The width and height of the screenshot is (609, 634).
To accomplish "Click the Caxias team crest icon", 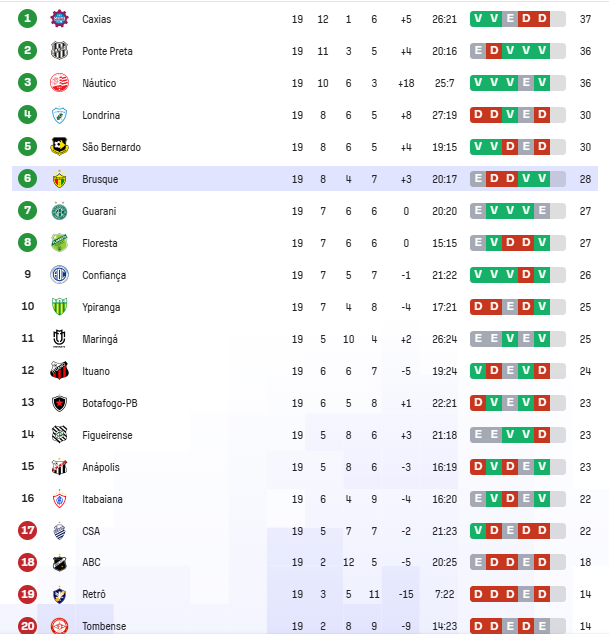I will pyautogui.click(x=59, y=19).
